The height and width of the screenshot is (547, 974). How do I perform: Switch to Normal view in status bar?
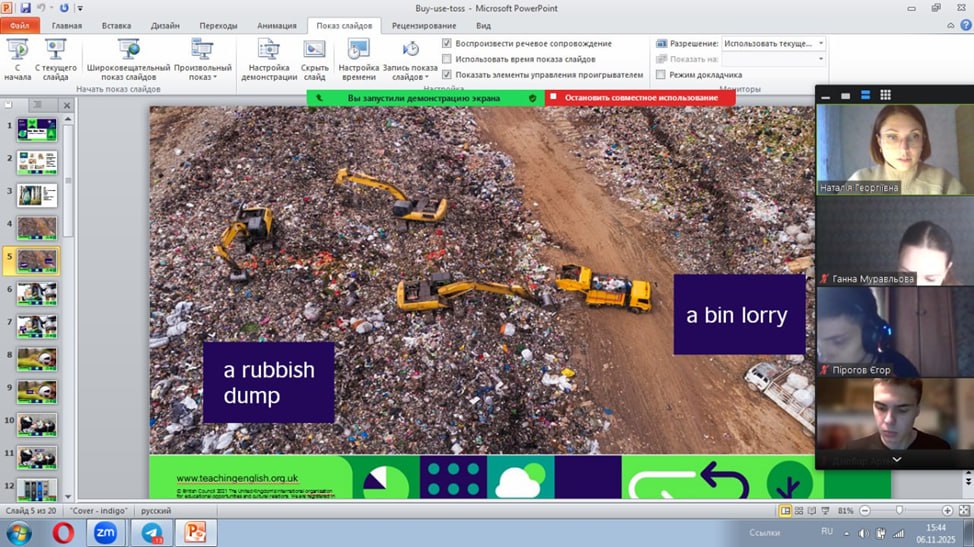[785, 510]
